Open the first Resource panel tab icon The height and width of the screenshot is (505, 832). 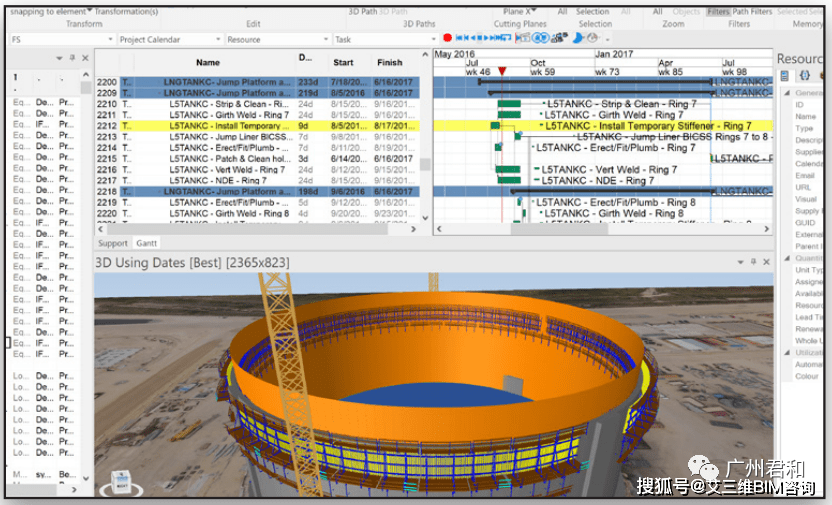pos(785,76)
